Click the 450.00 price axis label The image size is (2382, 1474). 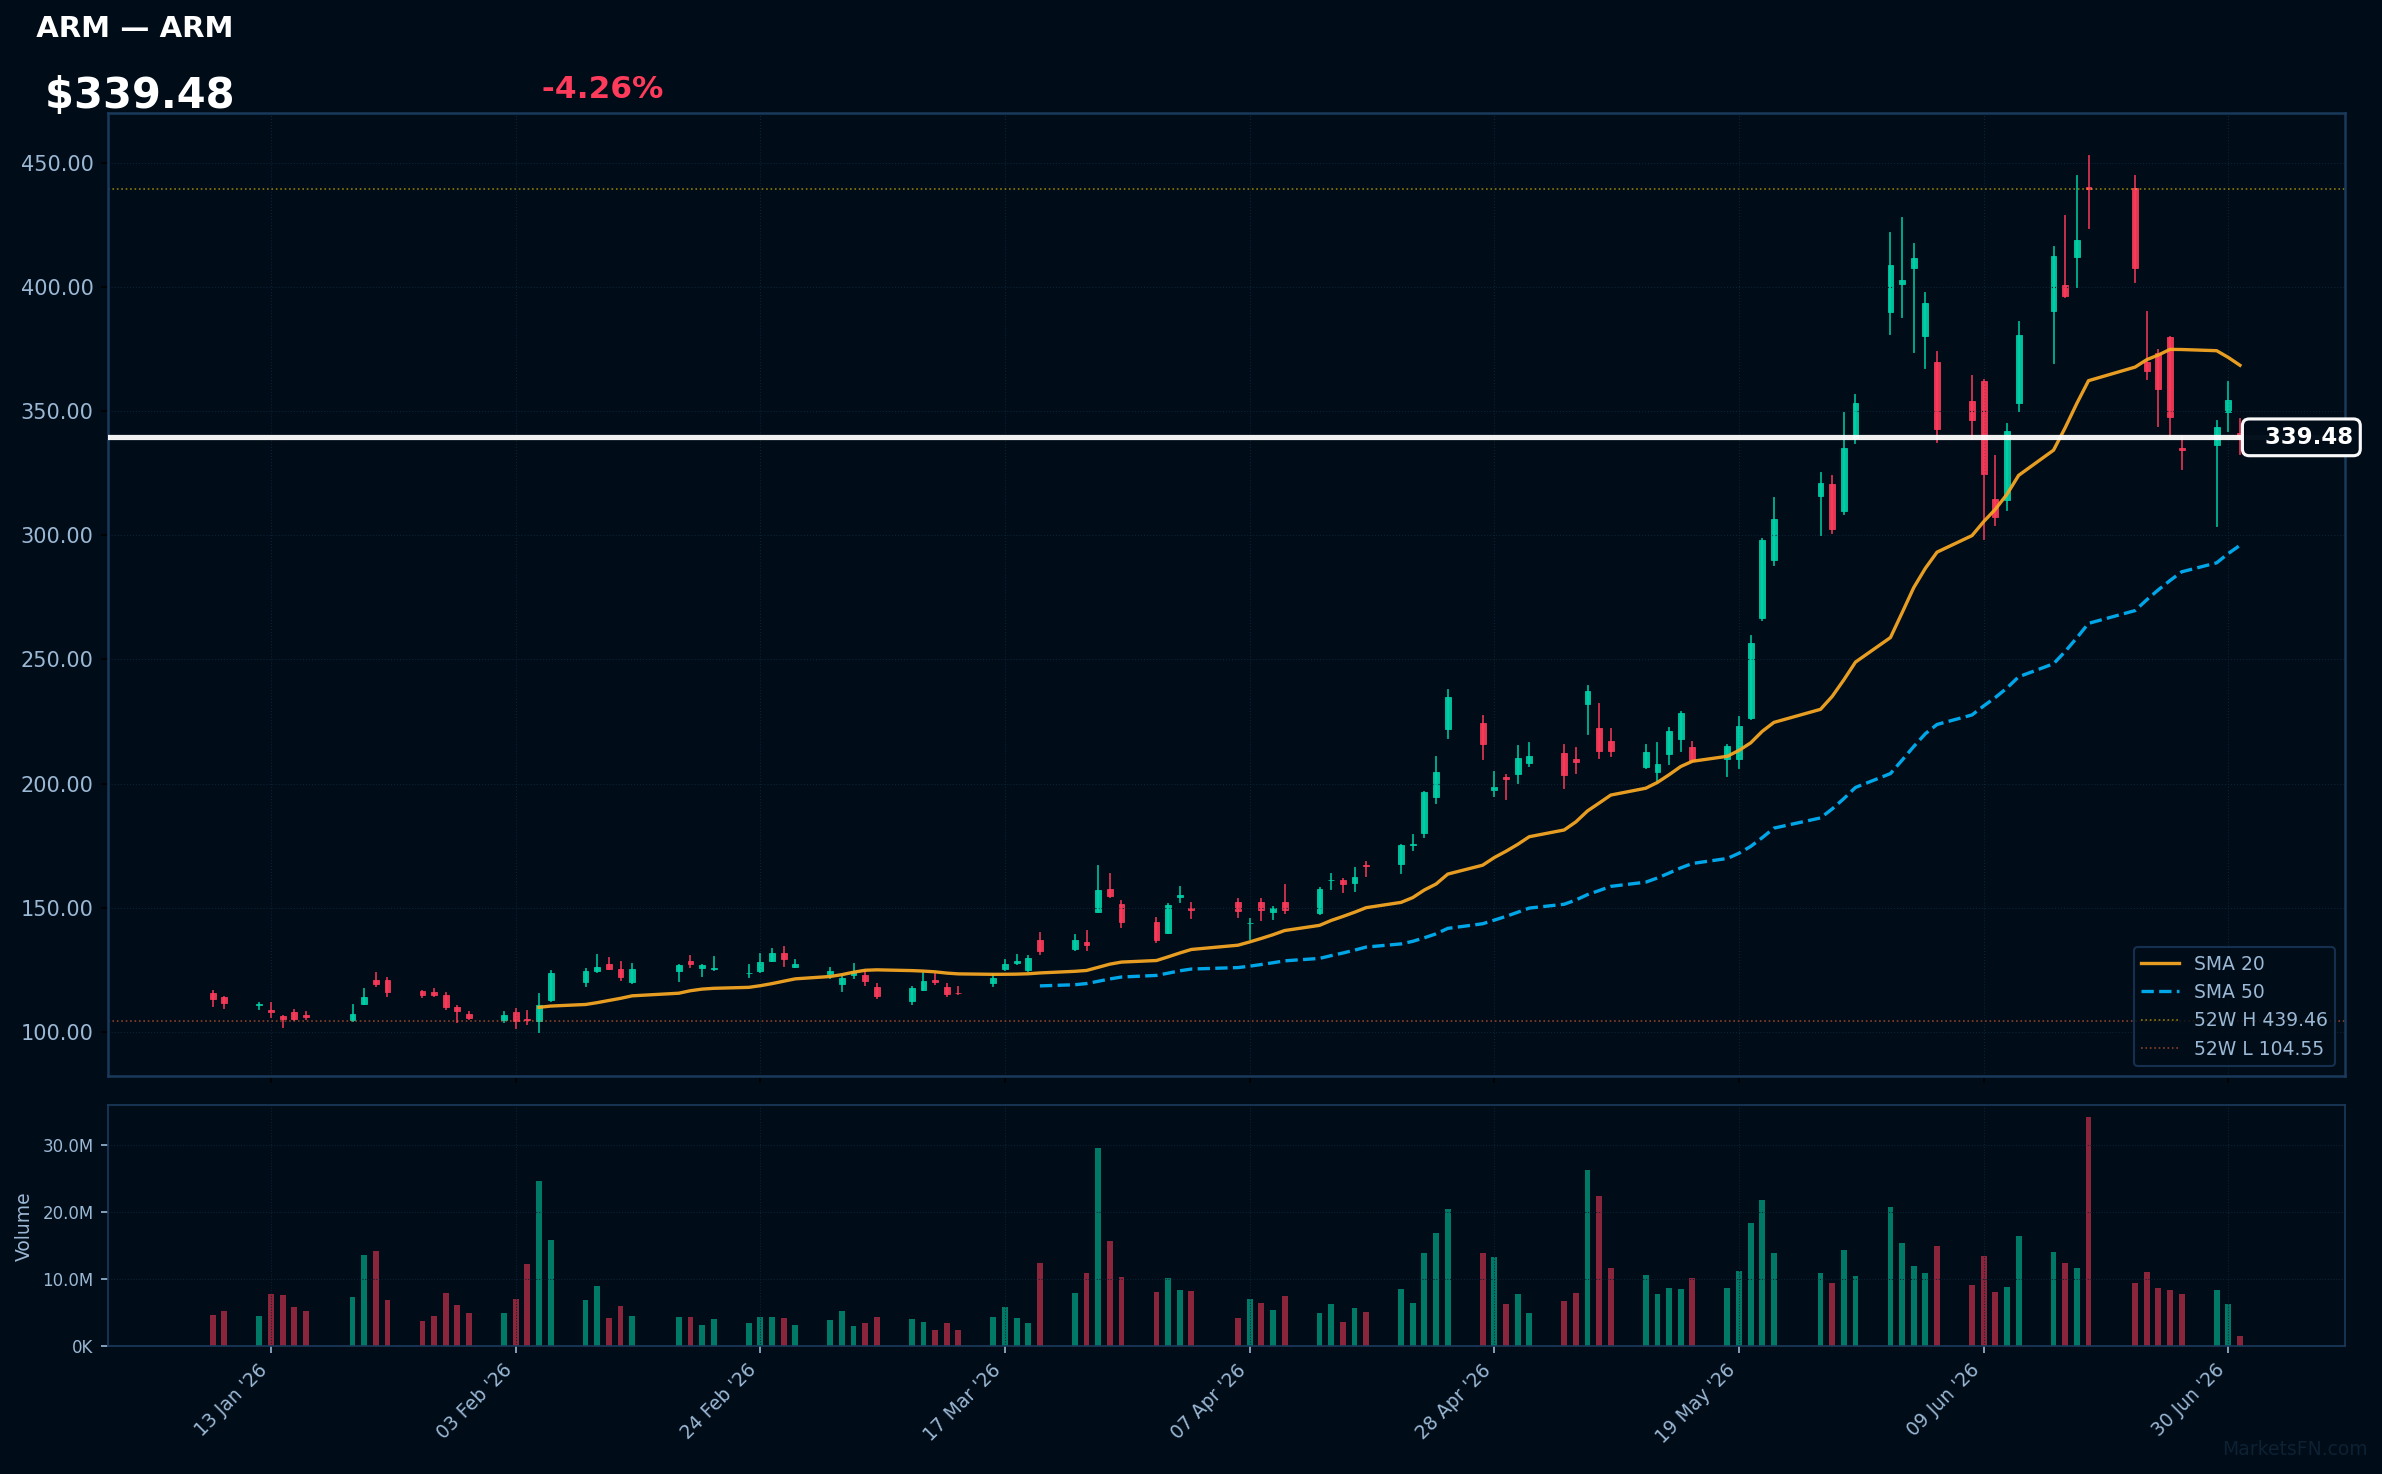(x=57, y=163)
